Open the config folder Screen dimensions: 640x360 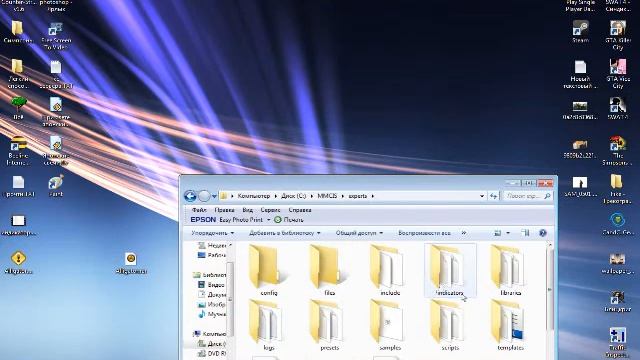[x=268, y=270]
